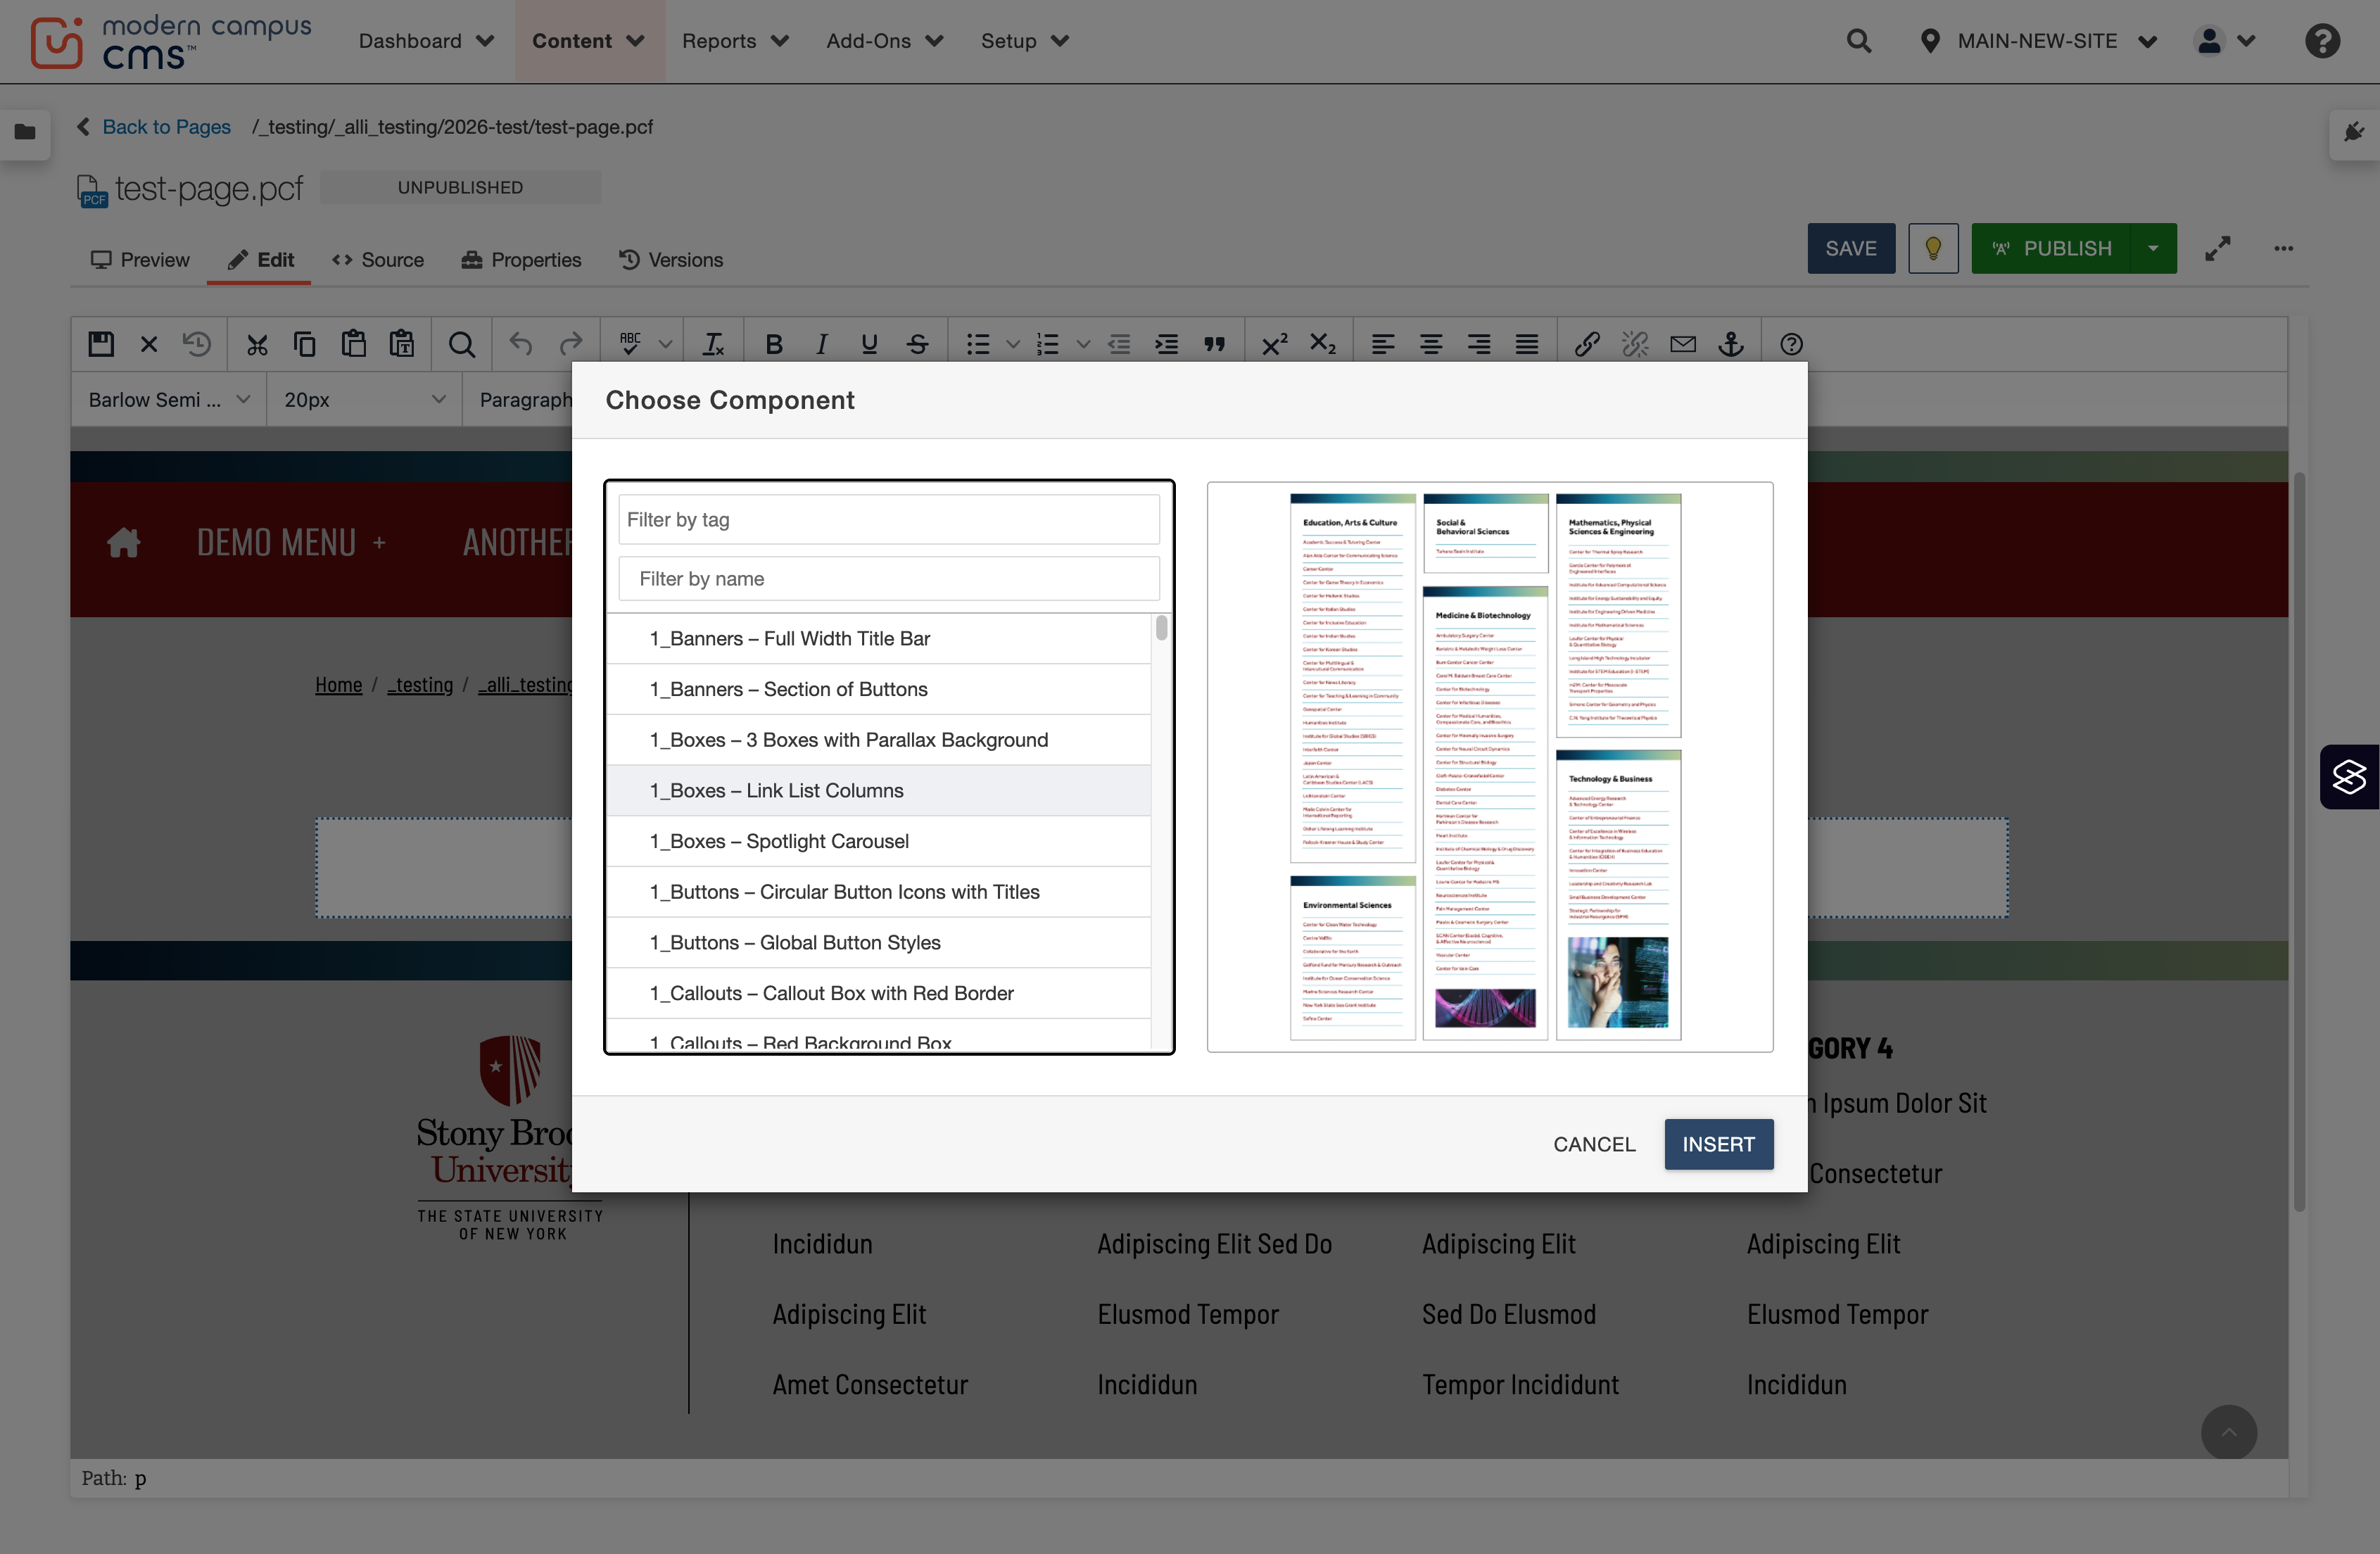
Task: Open the file navigation folder icon
Action: point(25,131)
